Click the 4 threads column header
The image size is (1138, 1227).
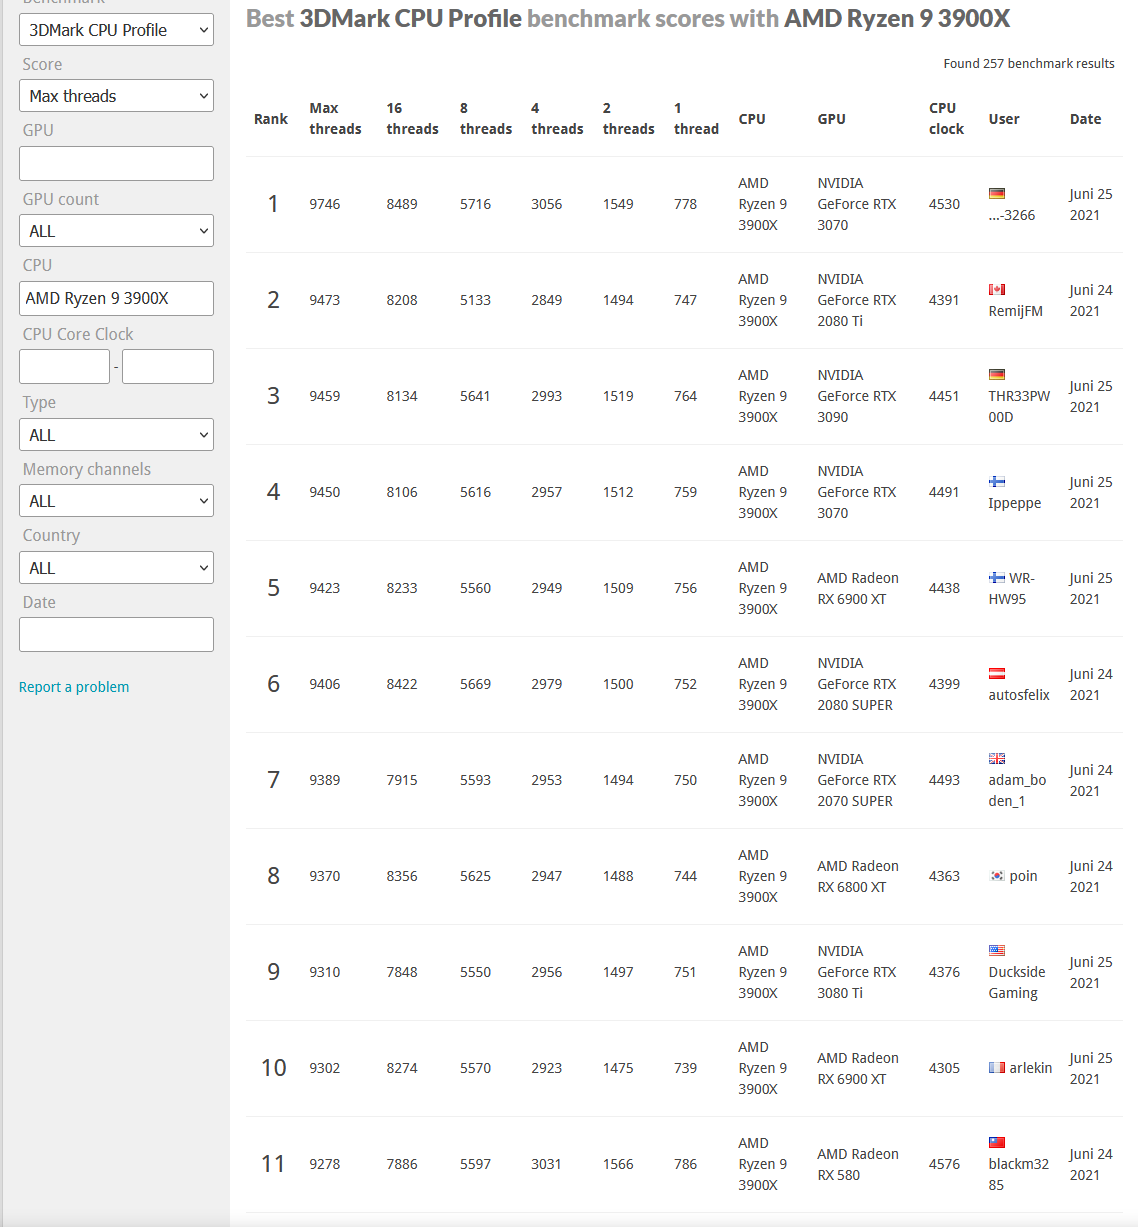coord(557,118)
